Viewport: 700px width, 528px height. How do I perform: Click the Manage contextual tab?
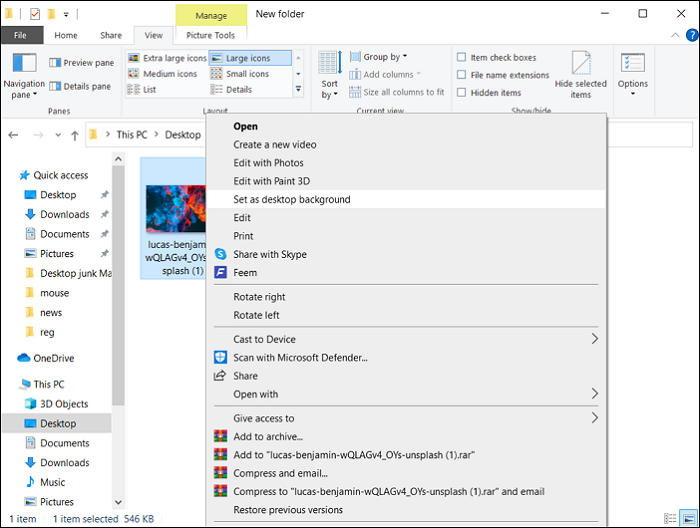(x=211, y=16)
